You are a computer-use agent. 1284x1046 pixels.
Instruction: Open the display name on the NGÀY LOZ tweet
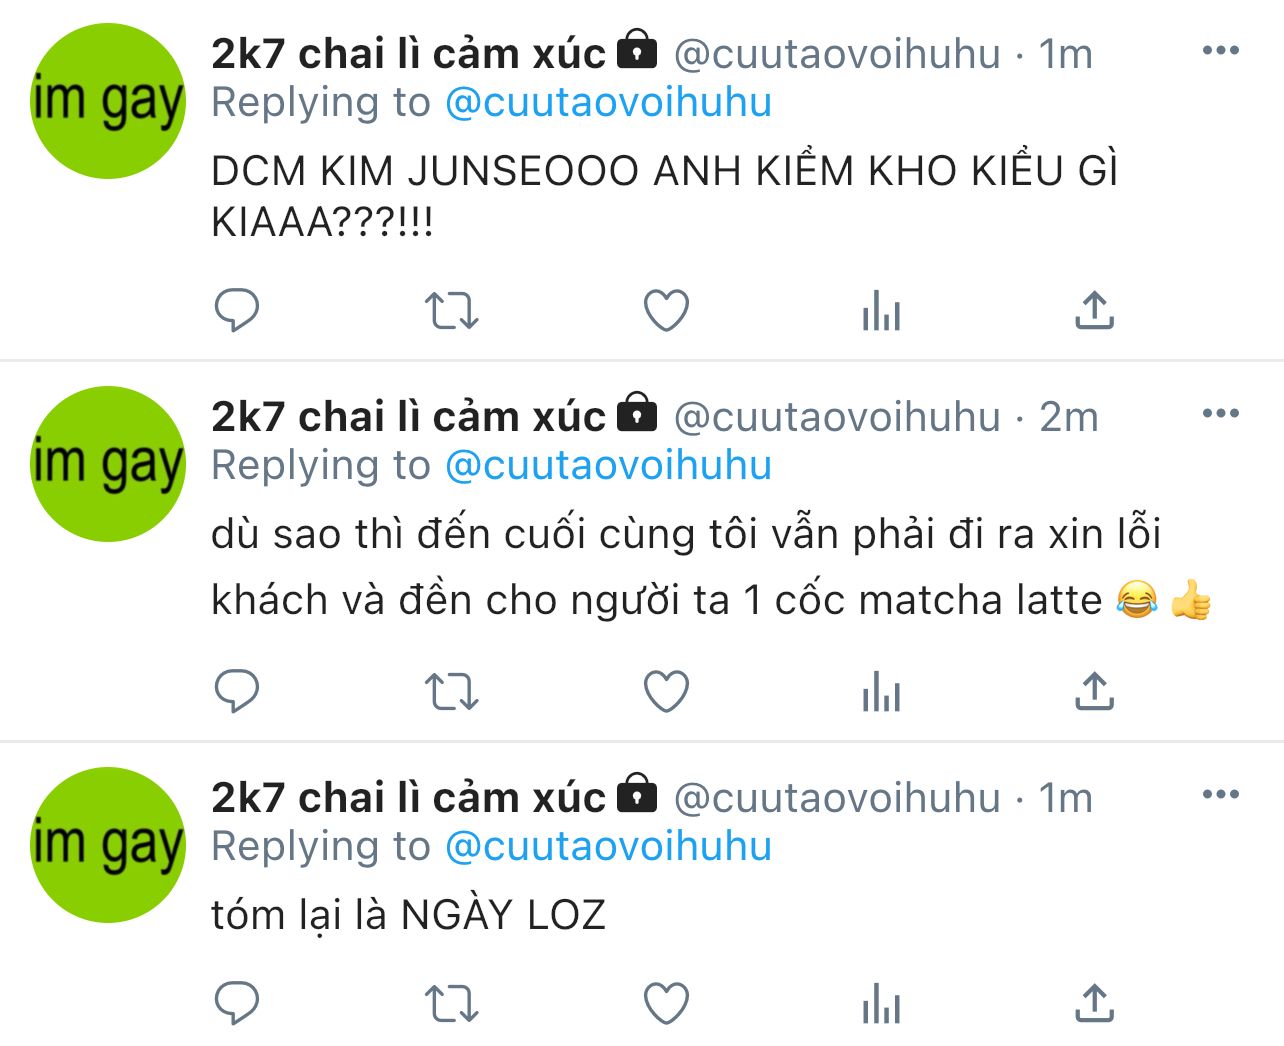(408, 797)
